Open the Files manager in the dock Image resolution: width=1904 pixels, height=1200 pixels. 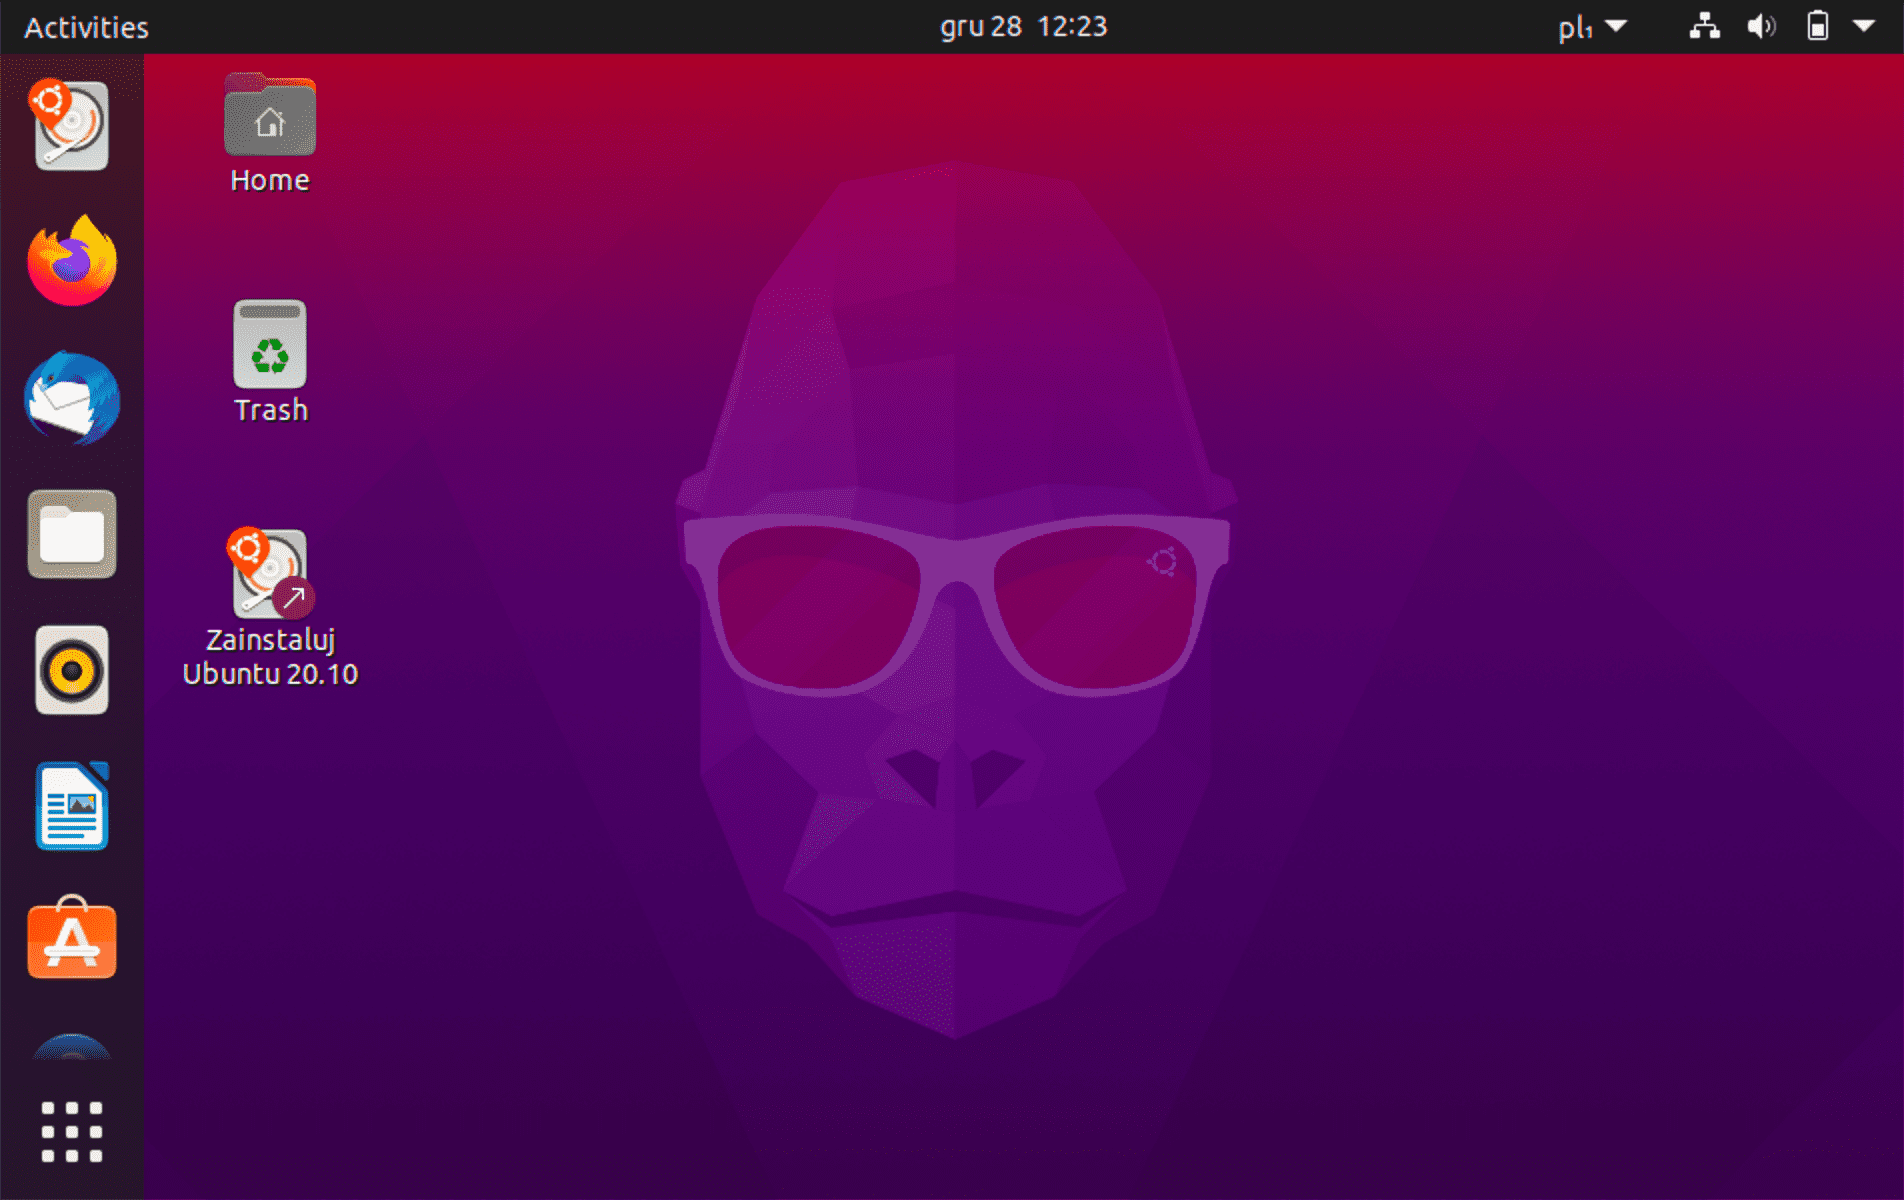point(72,534)
